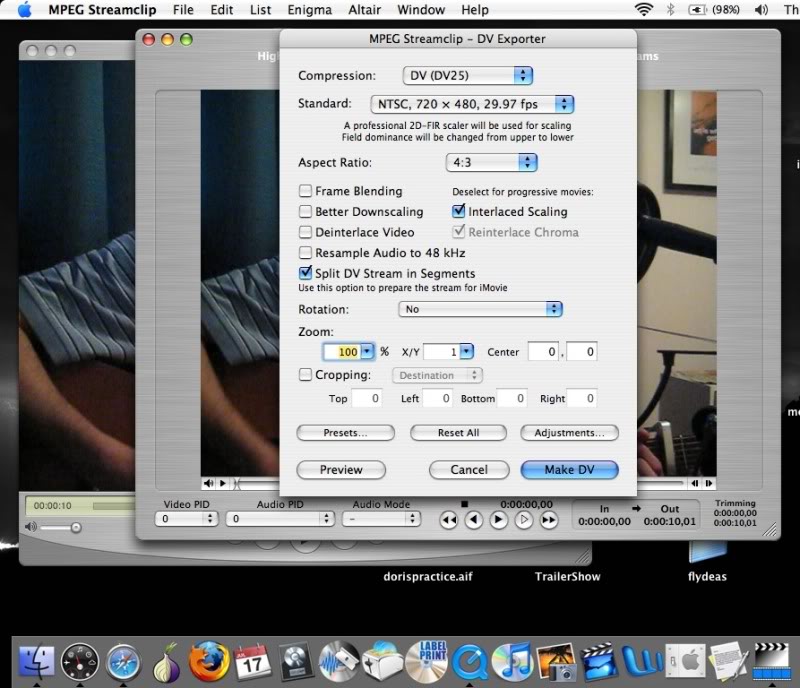
Task: Cancel the DV Exporter dialog
Action: 469,470
